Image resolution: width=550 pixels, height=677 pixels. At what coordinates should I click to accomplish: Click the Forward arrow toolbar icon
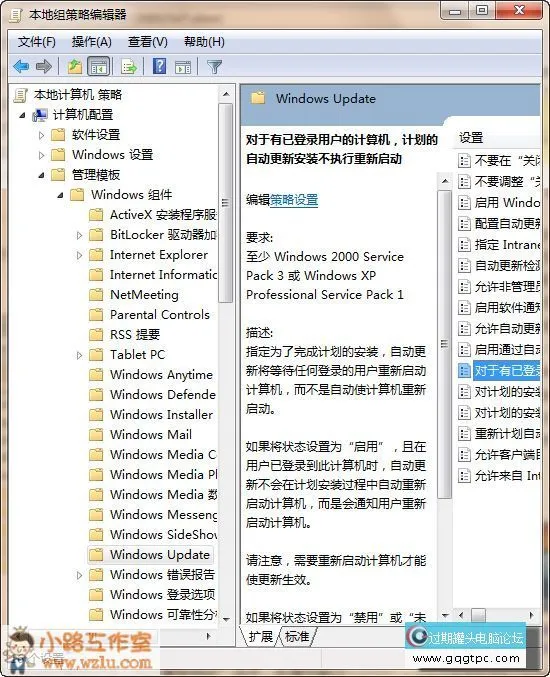(44, 66)
